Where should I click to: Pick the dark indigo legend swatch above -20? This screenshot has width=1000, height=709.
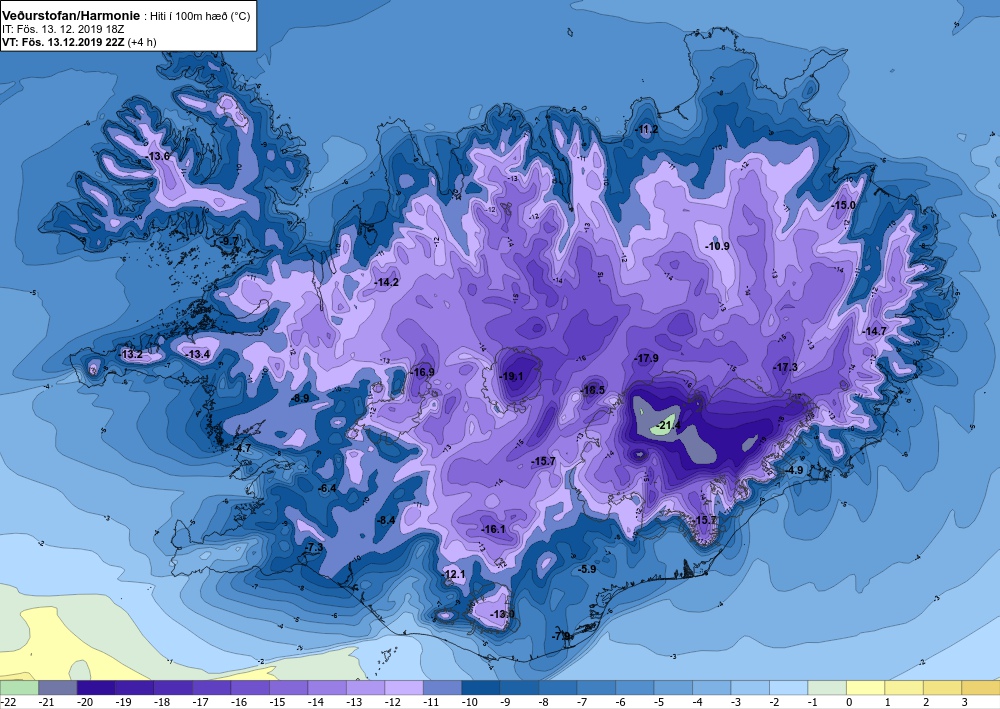pos(96,688)
